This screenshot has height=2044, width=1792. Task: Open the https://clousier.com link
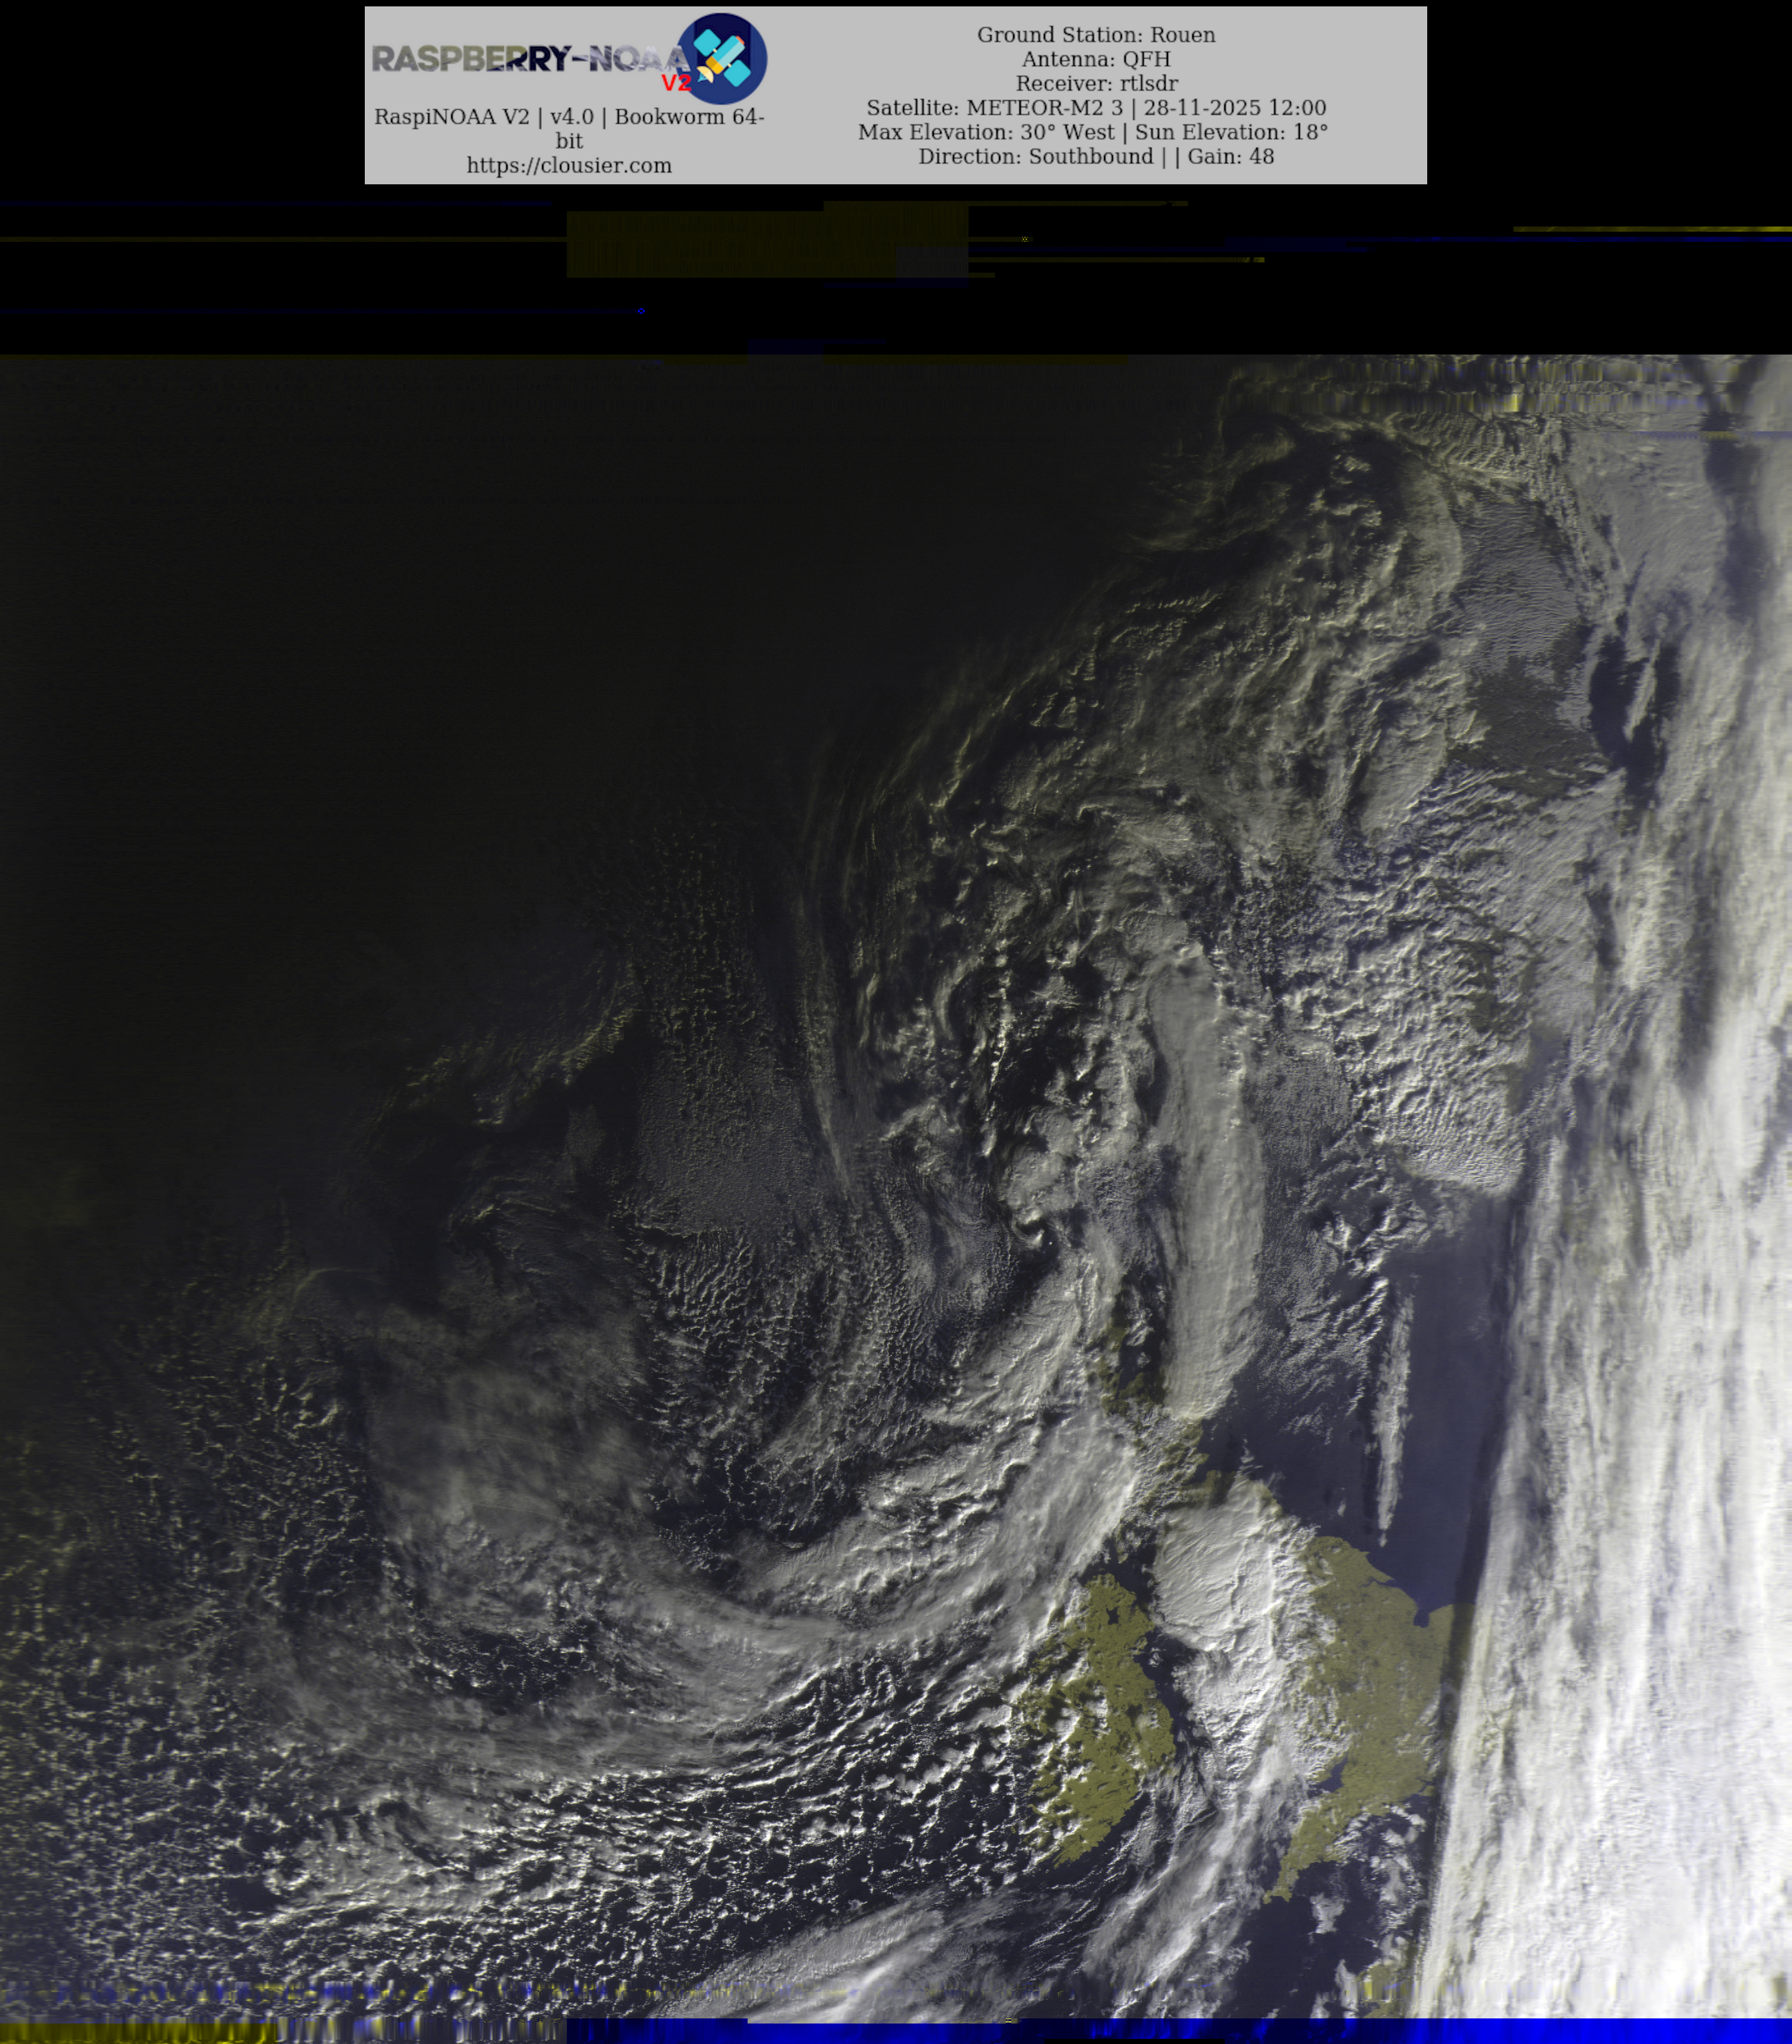pos(569,165)
